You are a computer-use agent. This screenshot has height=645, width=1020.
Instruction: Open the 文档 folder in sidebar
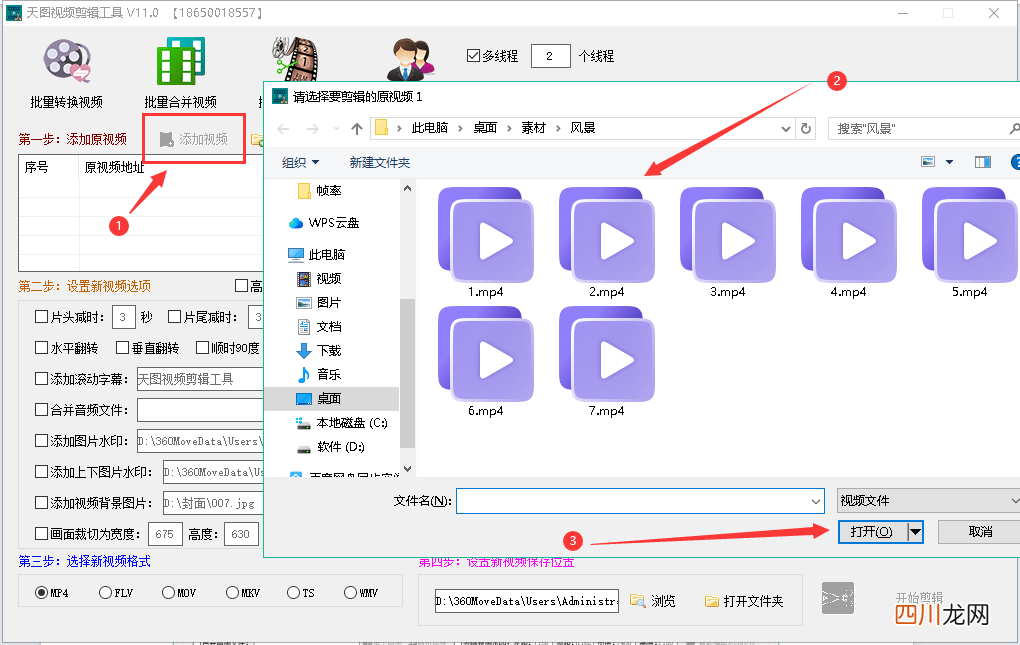click(319, 326)
